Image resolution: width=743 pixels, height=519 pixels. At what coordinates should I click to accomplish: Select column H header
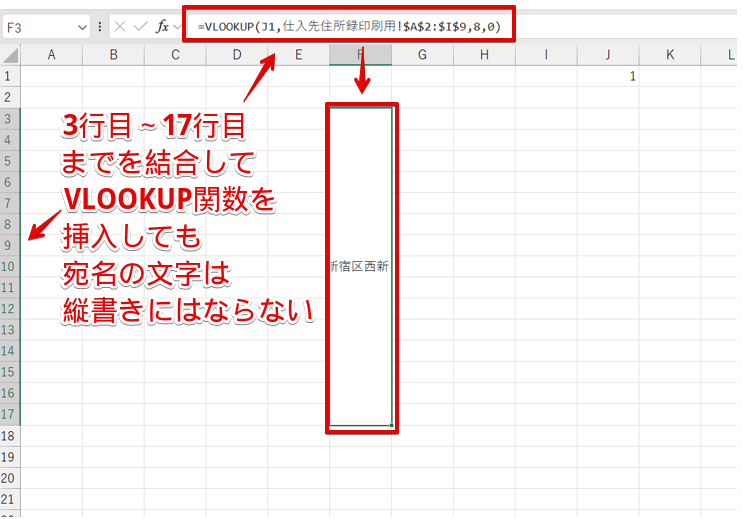[484, 55]
